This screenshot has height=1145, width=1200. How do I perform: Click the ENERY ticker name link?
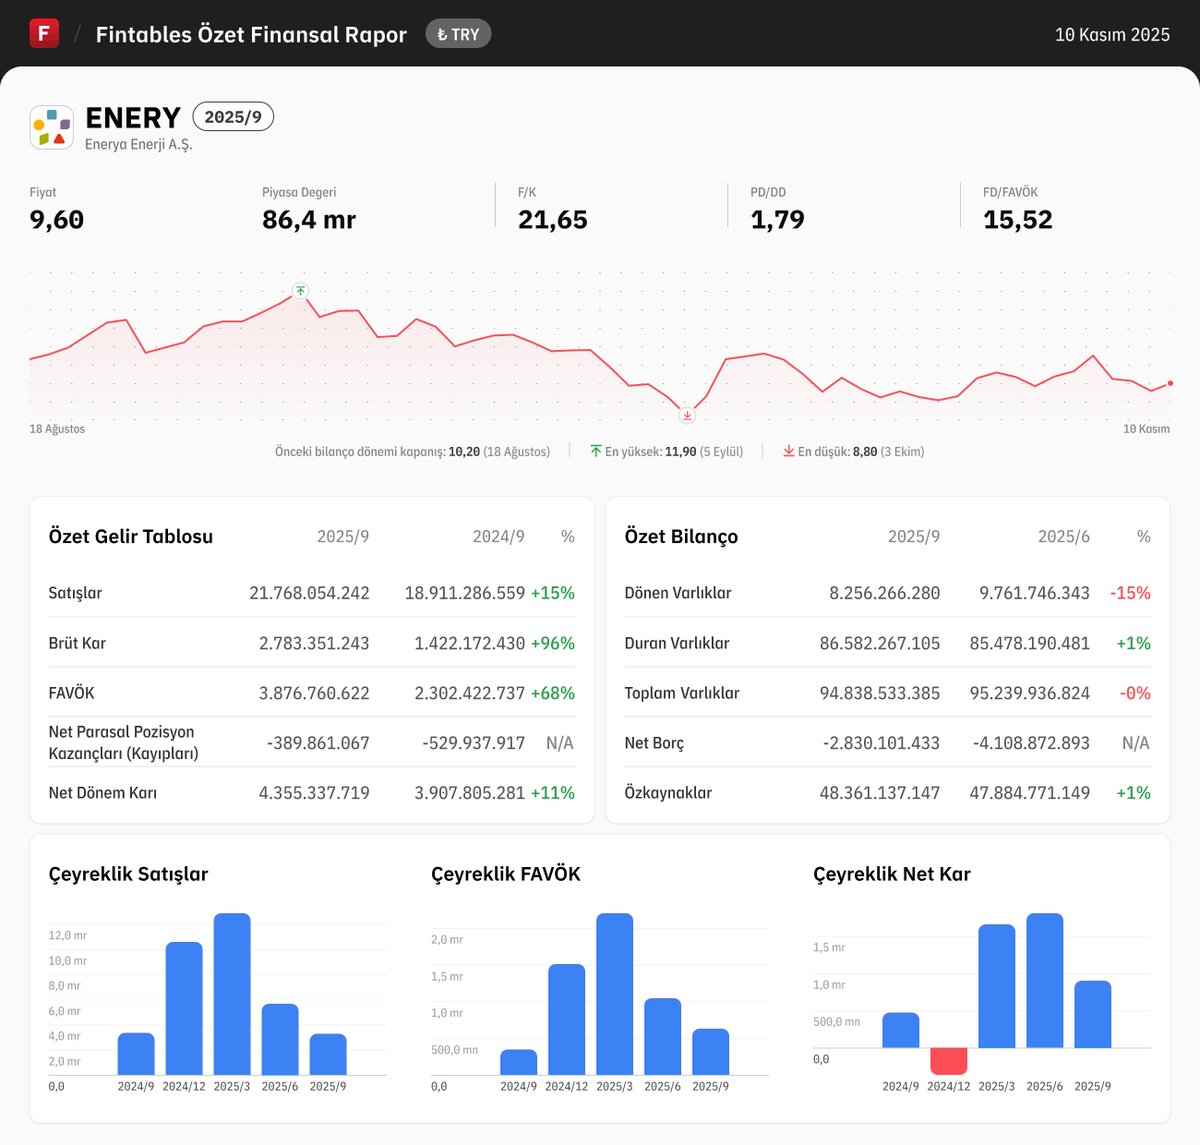click(133, 117)
